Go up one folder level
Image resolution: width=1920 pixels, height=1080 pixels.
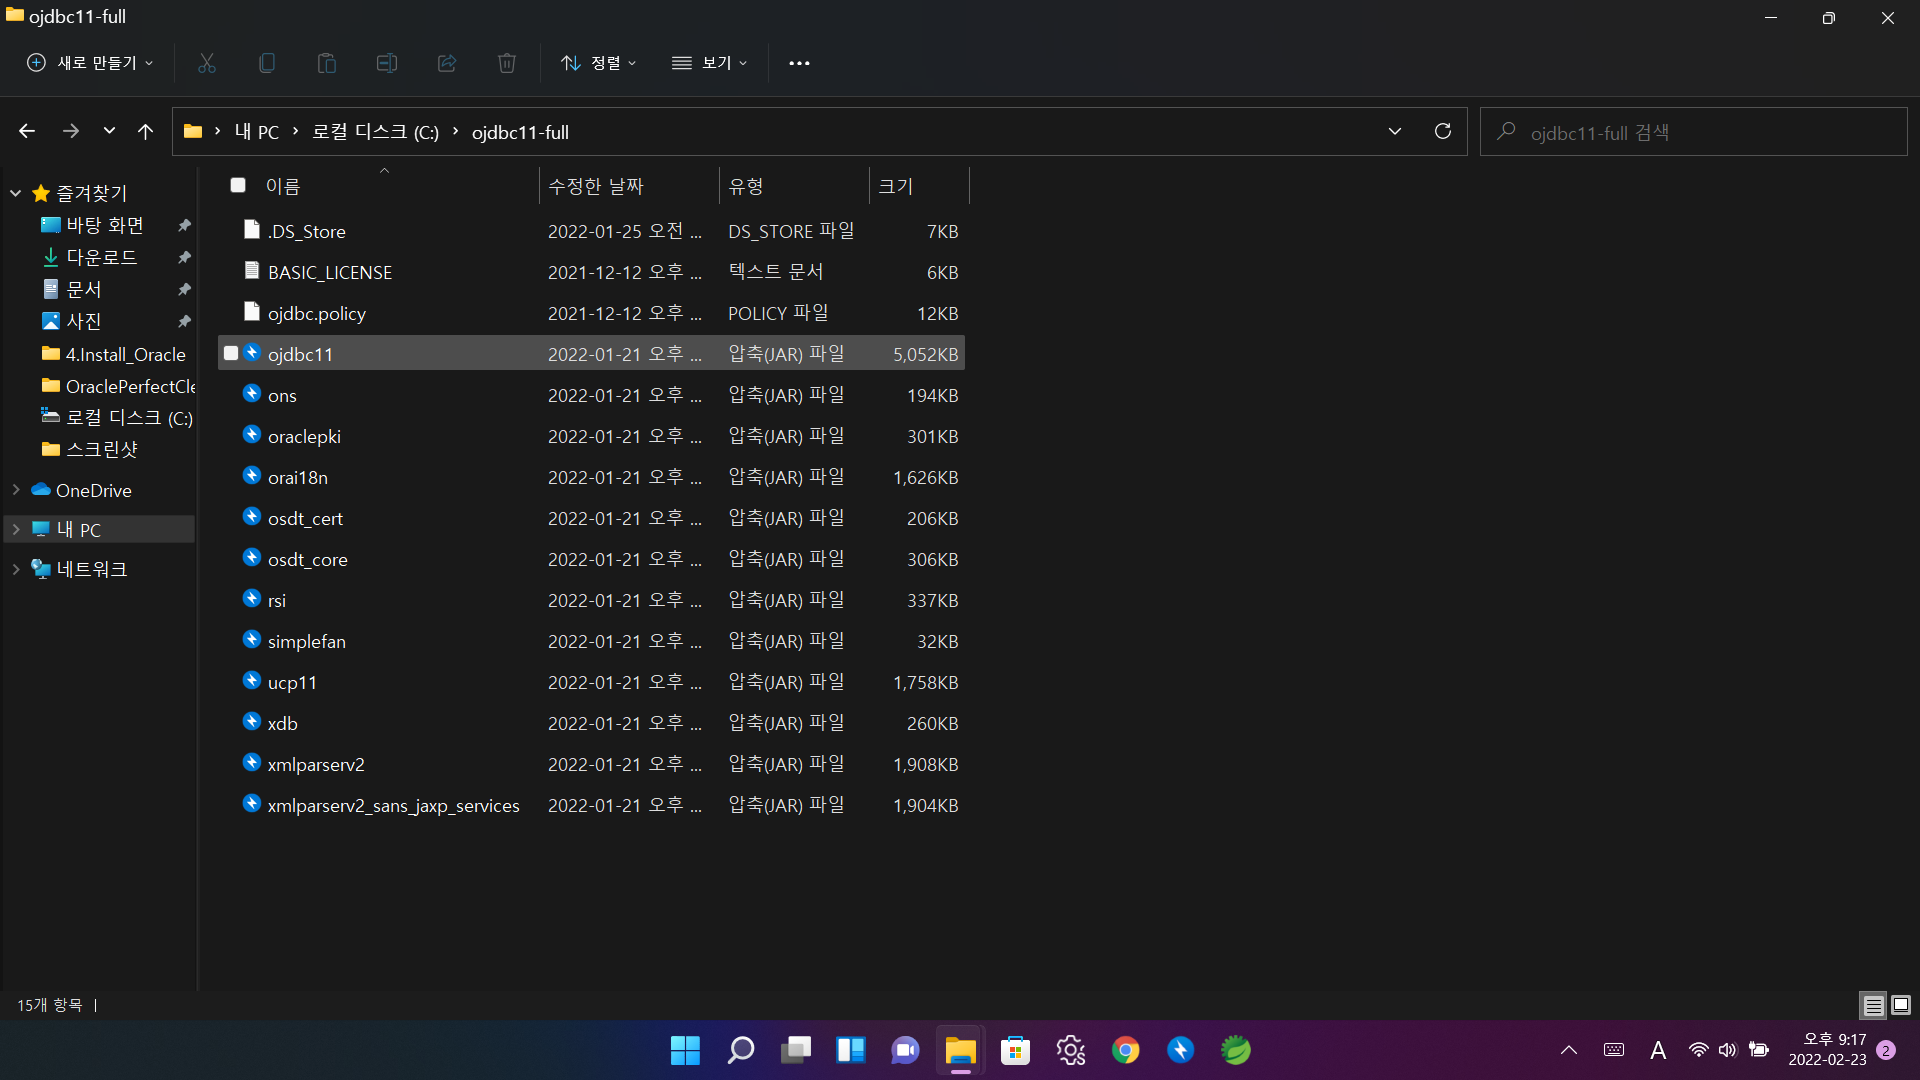click(x=145, y=132)
